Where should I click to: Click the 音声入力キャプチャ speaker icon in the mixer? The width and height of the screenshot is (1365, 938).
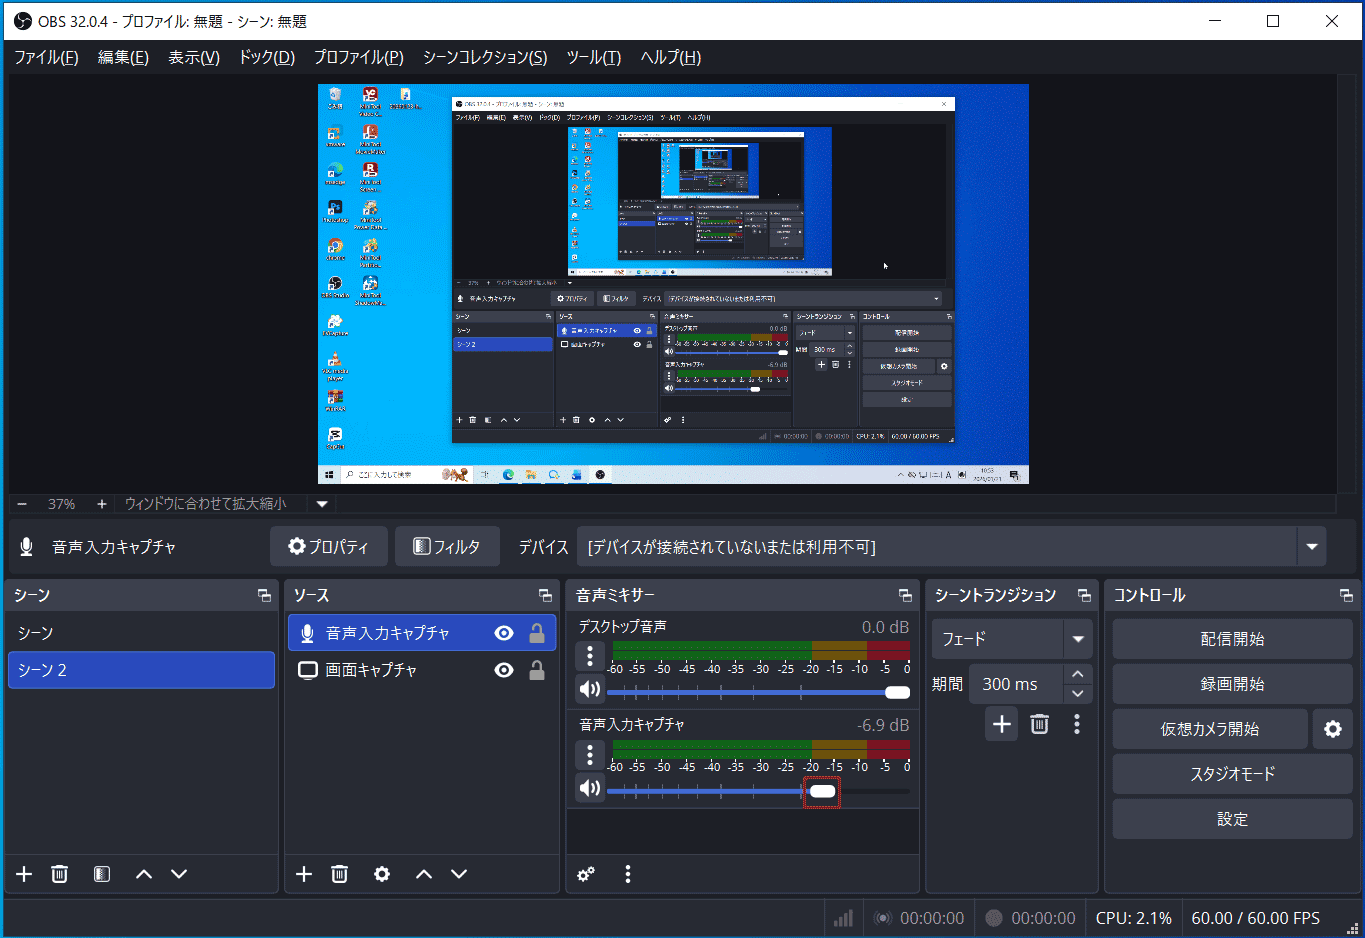tap(589, 787)
